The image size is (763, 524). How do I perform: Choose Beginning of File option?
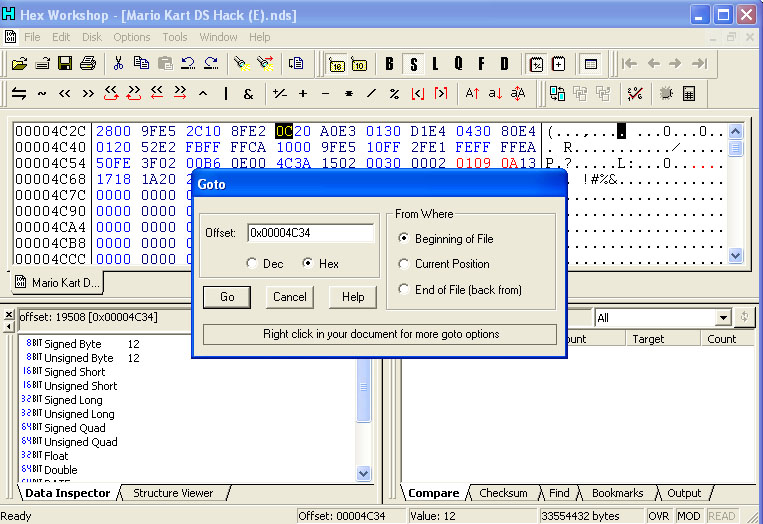[x=403, y=238]
